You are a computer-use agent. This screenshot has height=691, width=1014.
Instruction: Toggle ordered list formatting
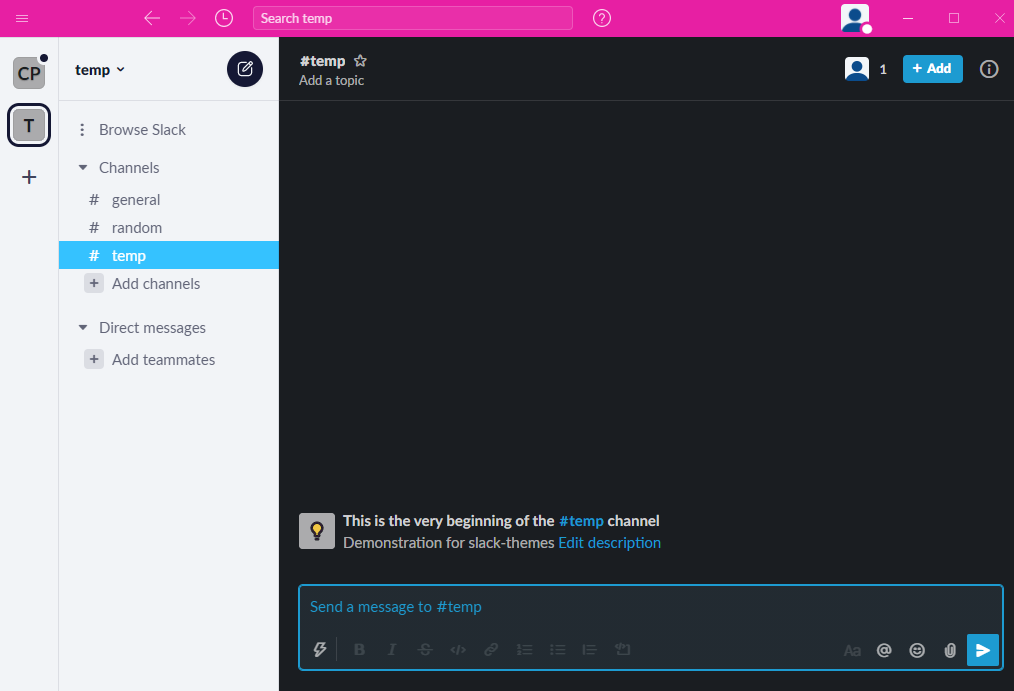(524, 650)
